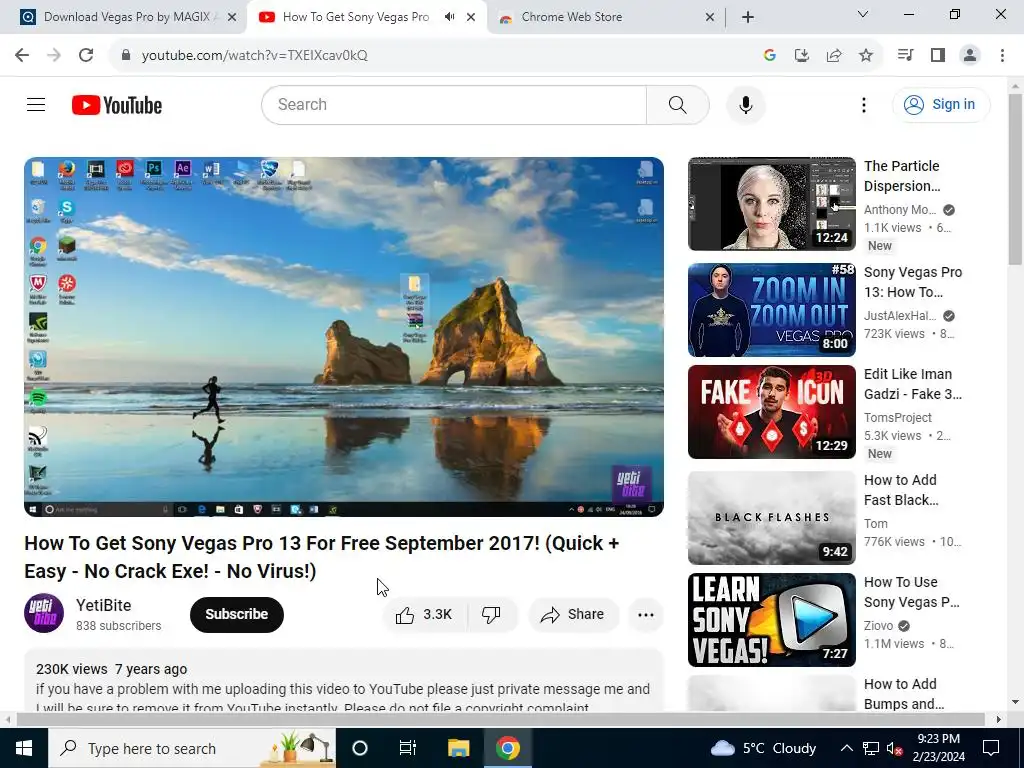The height and width of the screenshot is (768, 1024).
Task: Open network tray icon
Action: 871,748
